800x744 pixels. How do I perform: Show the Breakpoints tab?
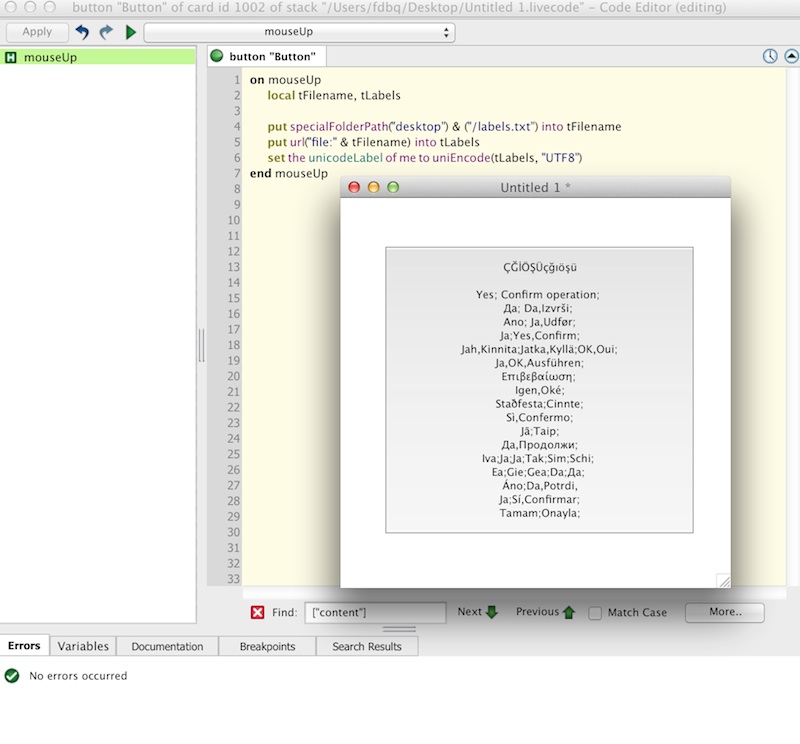[267, 646]
